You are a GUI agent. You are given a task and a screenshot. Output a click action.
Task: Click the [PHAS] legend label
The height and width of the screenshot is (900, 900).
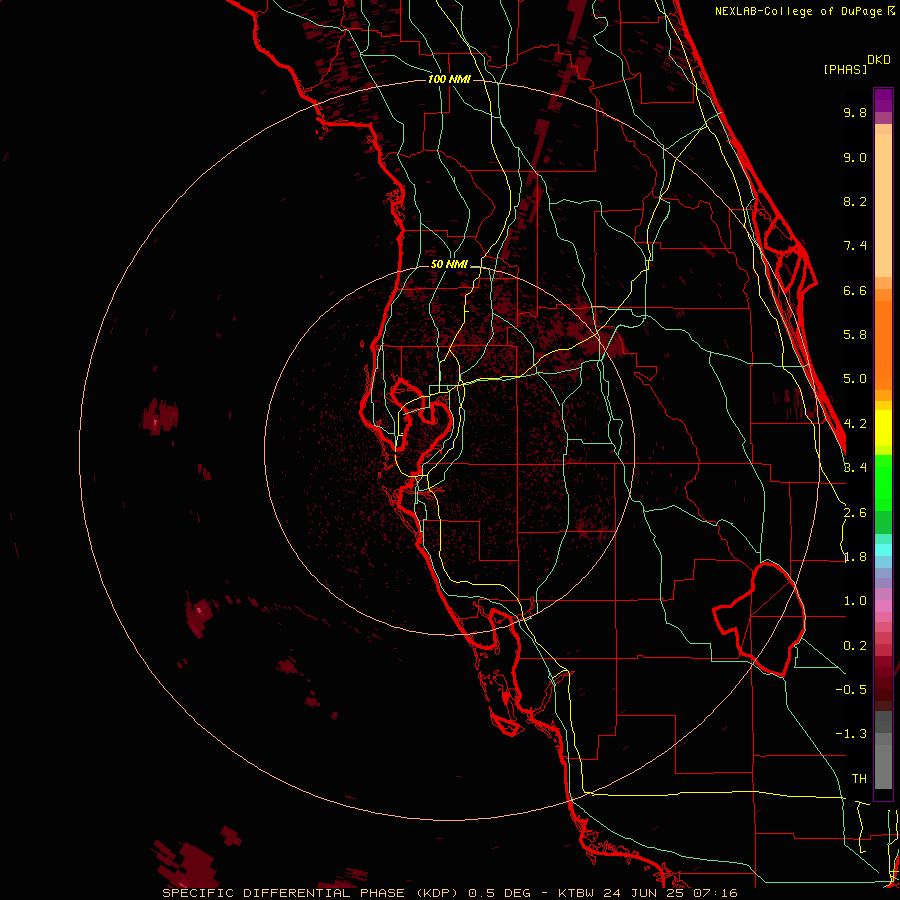[x=845, y=70]
